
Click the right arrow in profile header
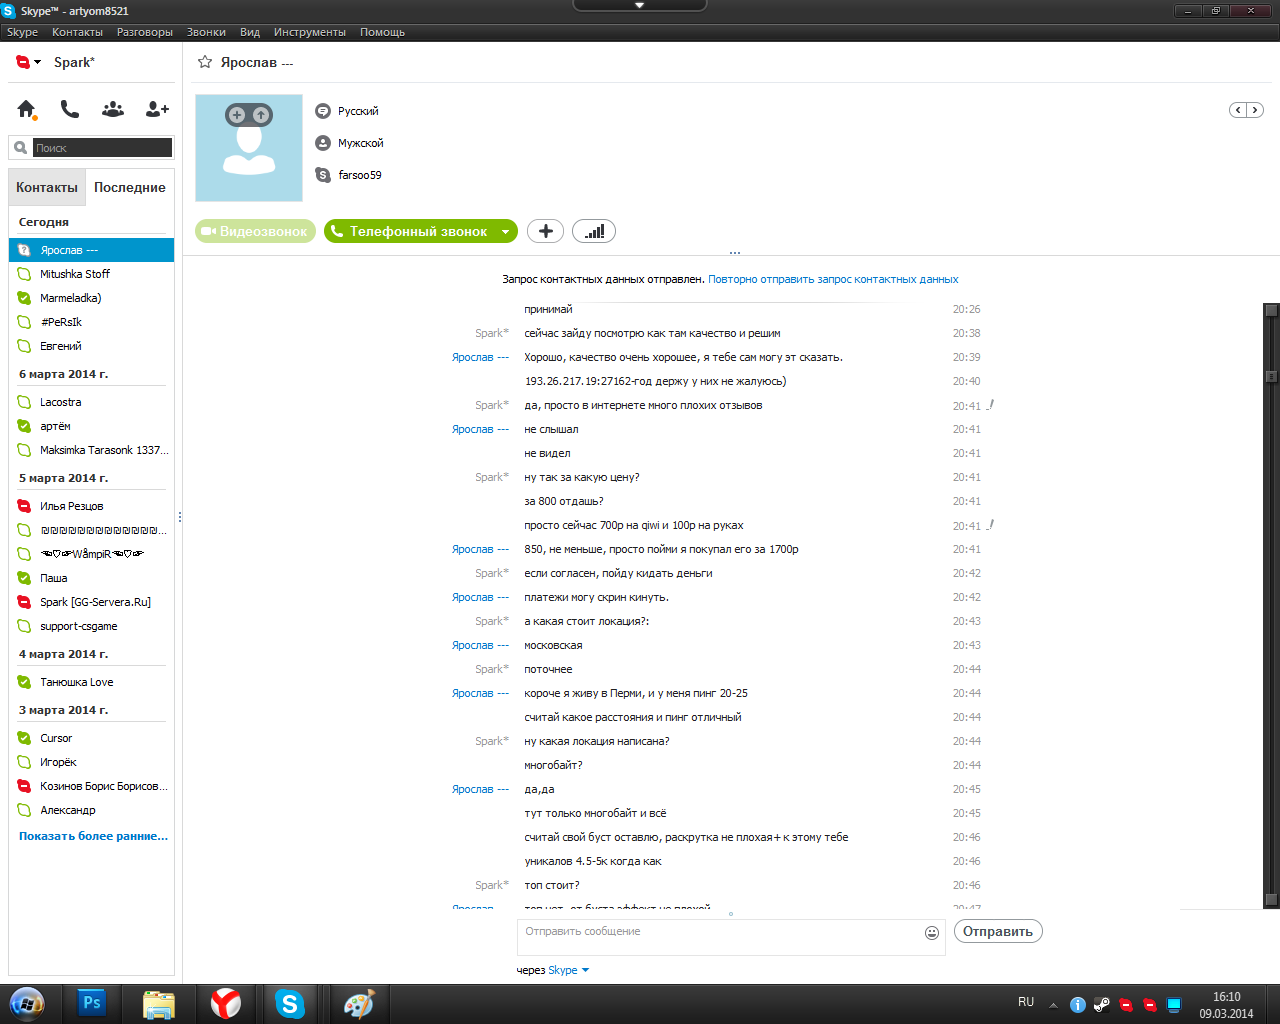coord(1255,110)
